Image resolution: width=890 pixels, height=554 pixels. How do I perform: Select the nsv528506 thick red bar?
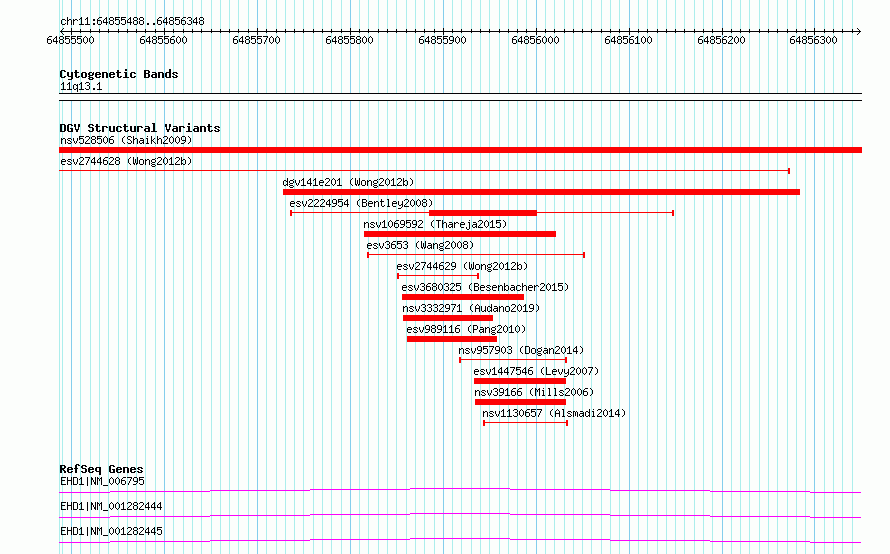pyautogui.click(x=460, y=150)
